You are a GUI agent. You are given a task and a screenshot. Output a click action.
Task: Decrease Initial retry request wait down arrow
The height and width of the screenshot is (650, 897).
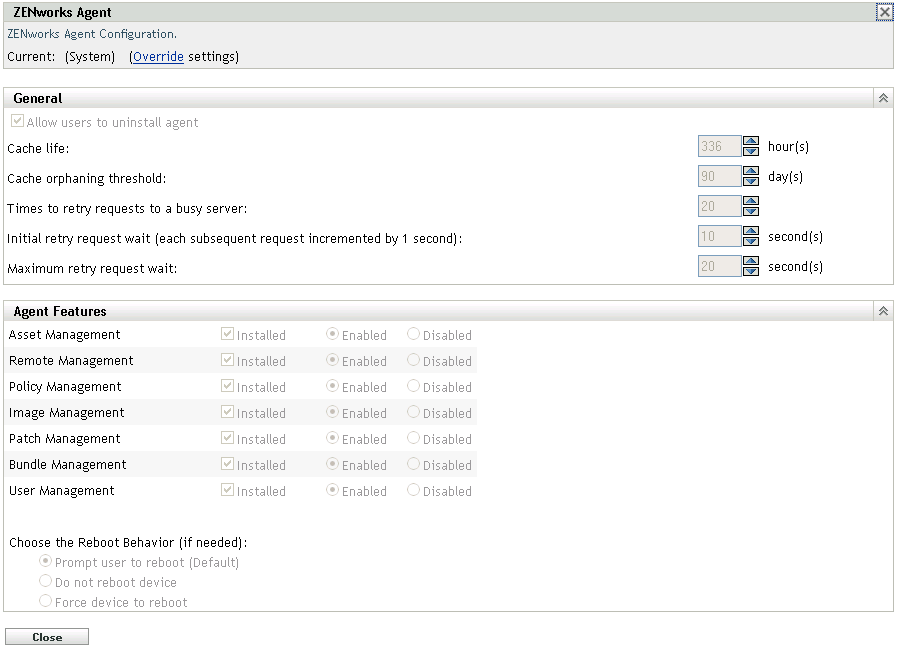tap(751, 242)
